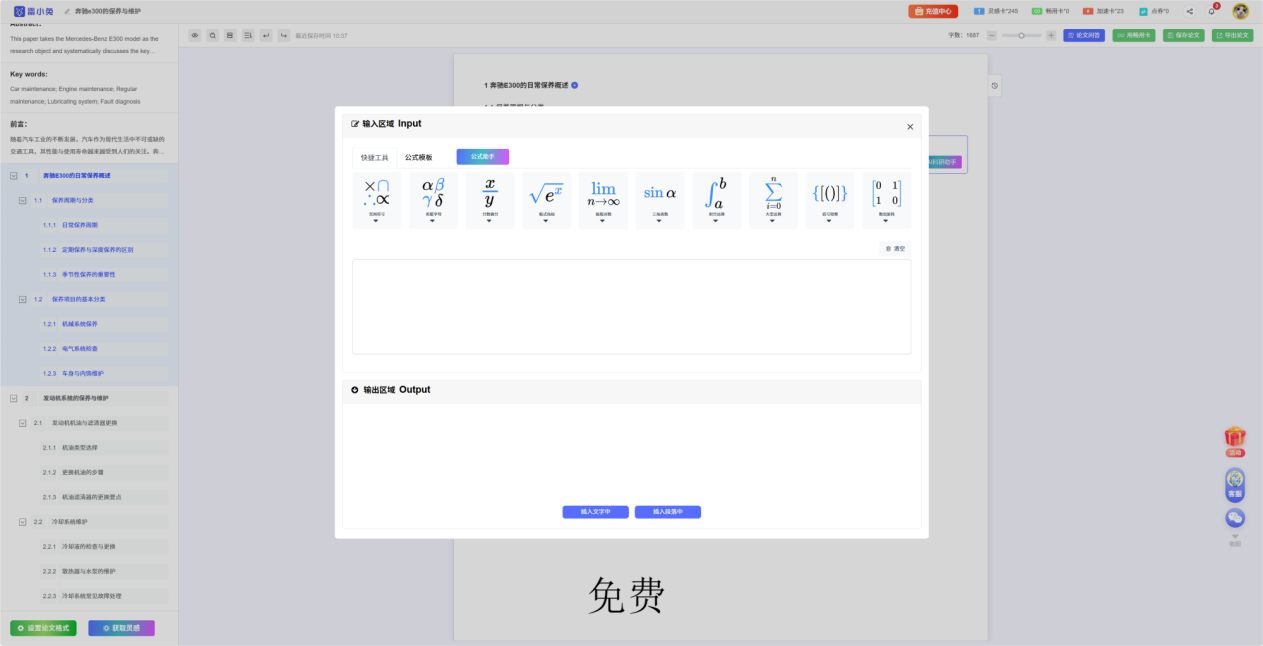The image size is (1263, 646).
Task: Open the square root e^x formula group
Action: [x=546, y=200]
